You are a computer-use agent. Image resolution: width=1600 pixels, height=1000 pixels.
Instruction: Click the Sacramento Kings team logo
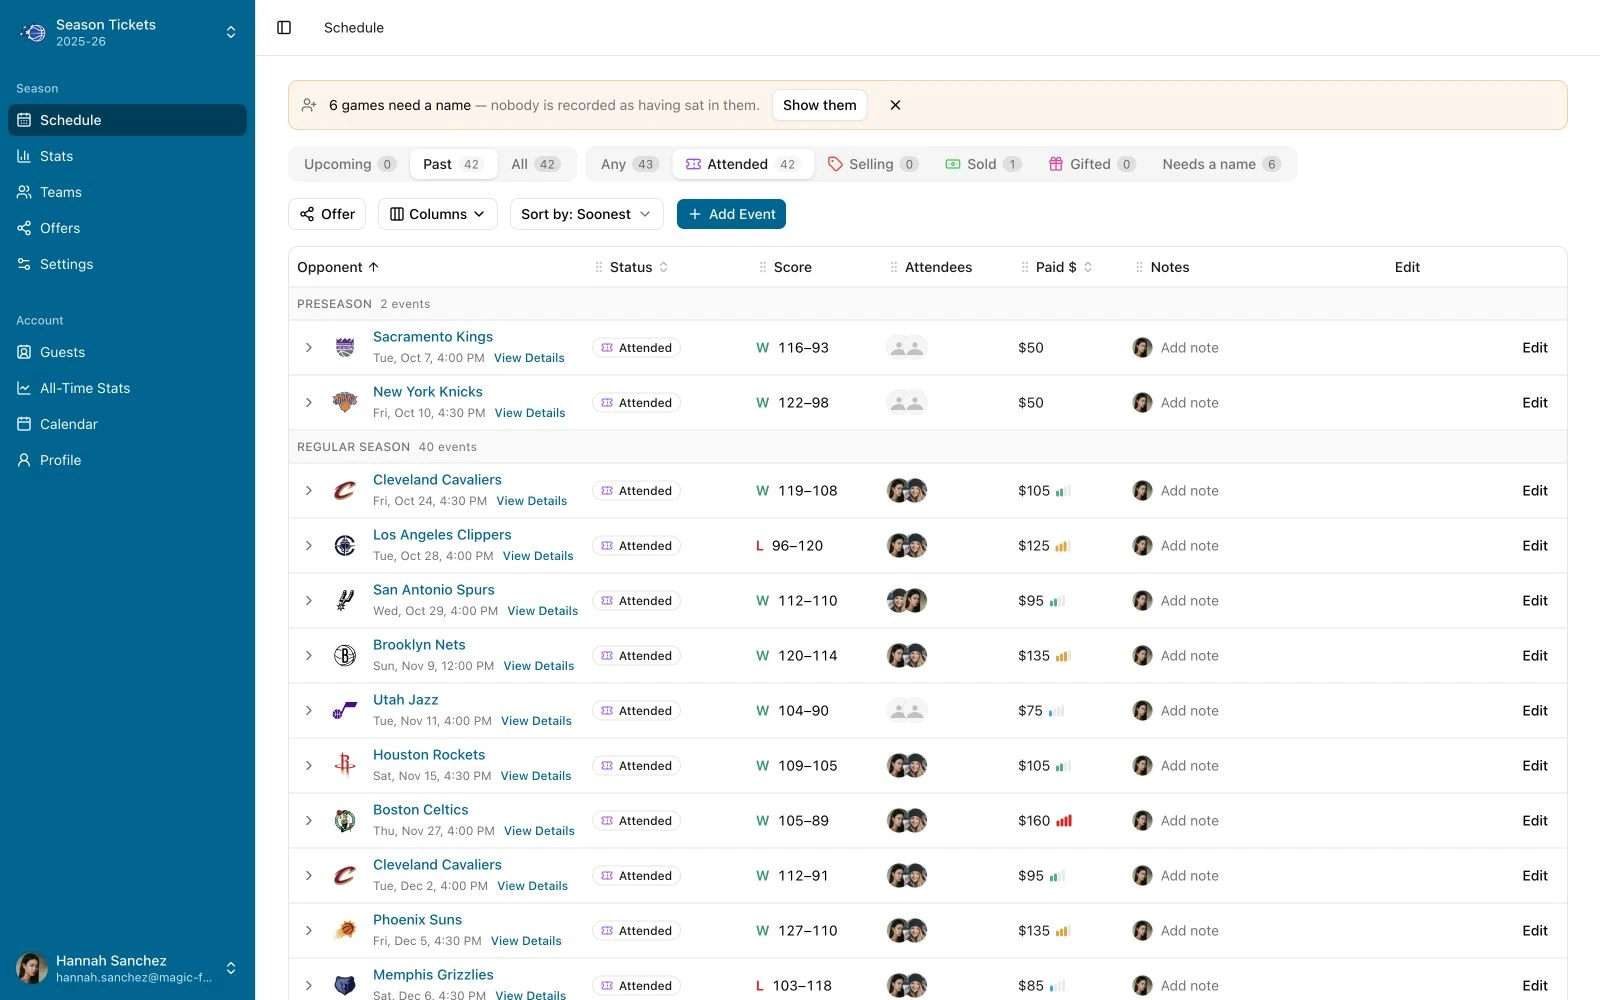tap(345, 348)
